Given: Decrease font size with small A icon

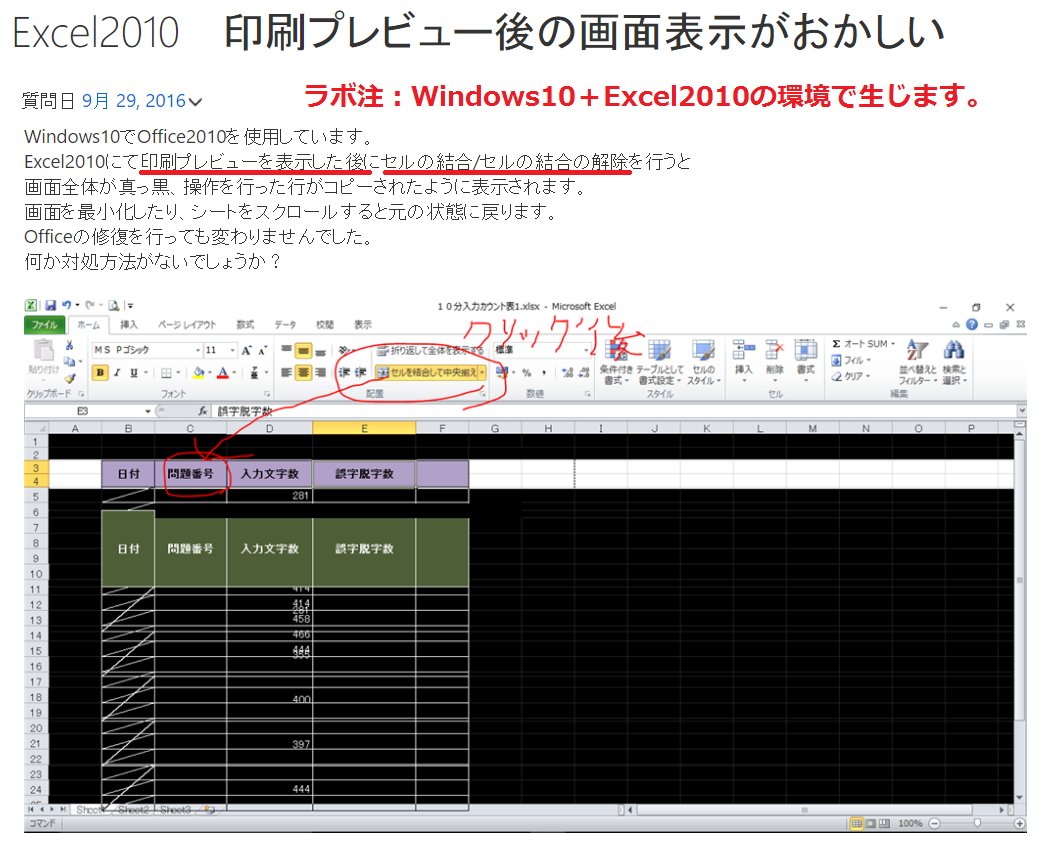Looking at the screenshot, I should (262, 350).
